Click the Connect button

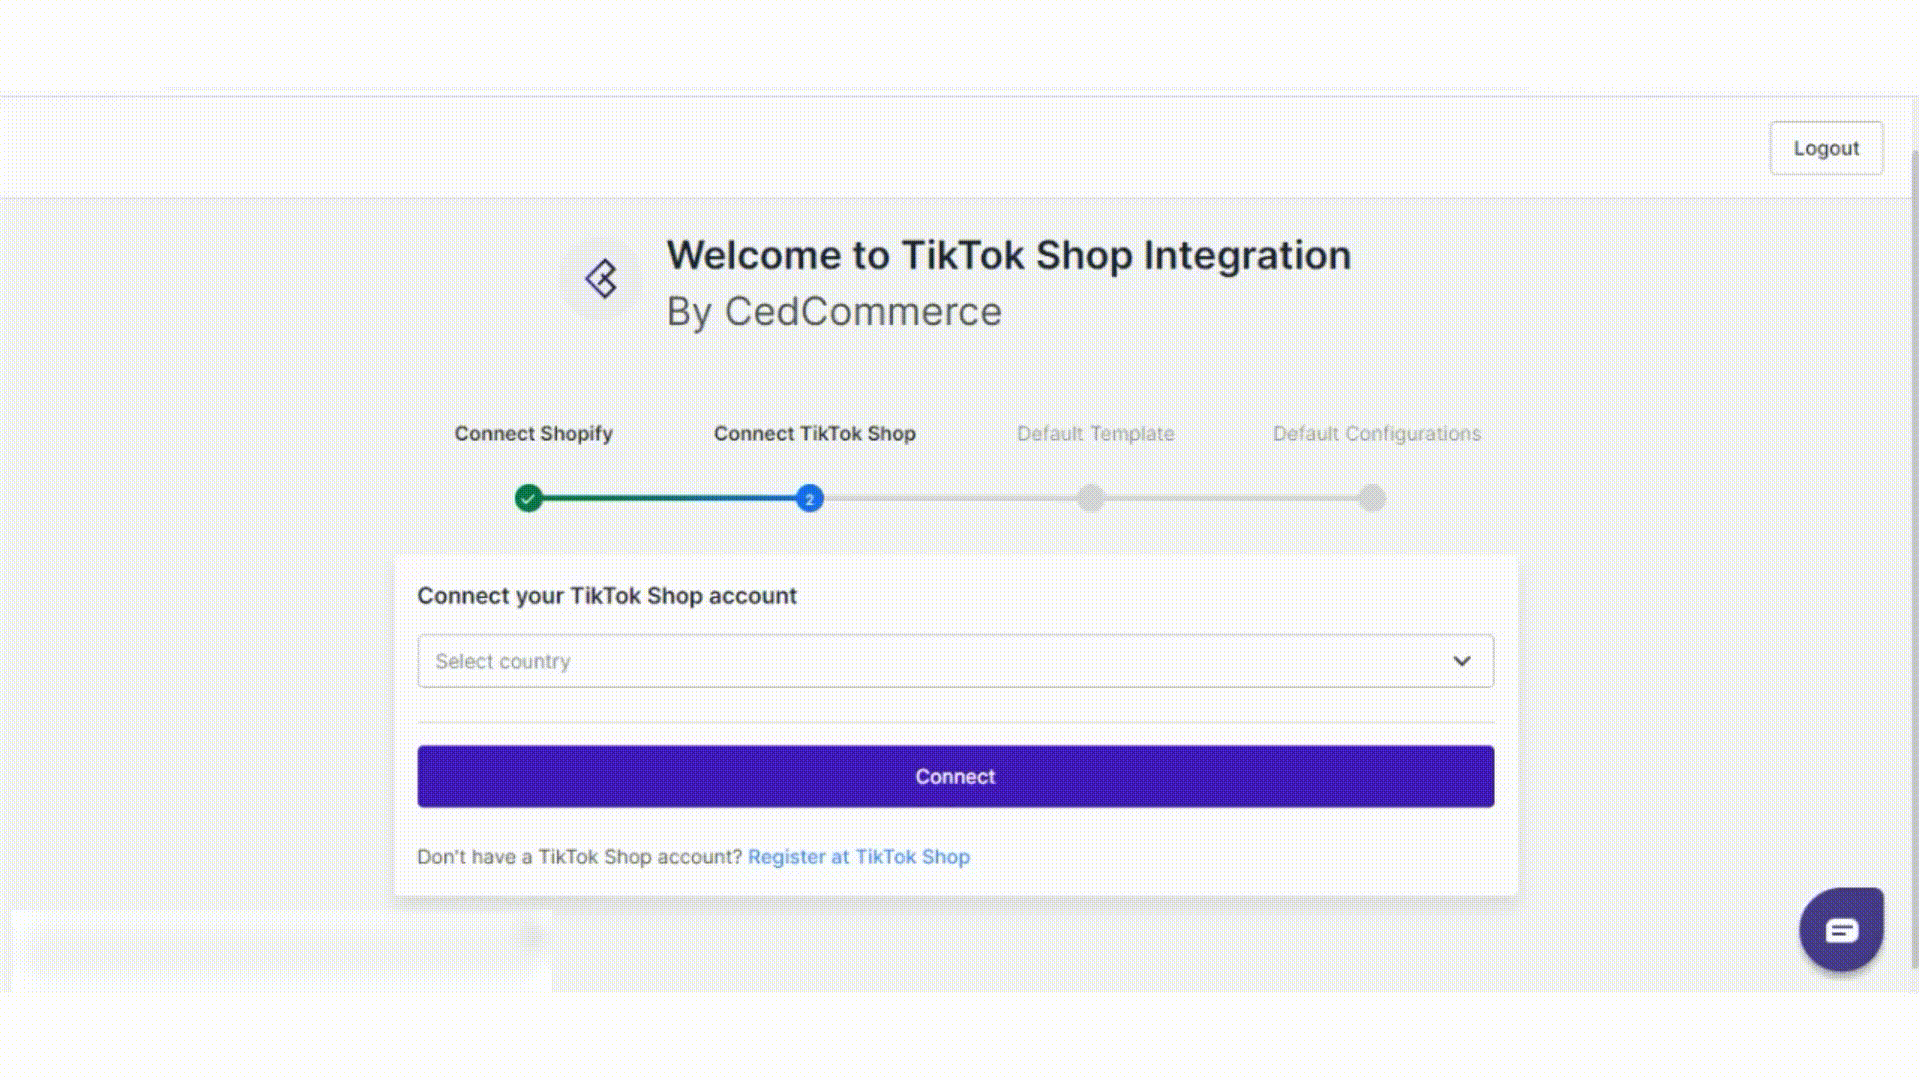coord(955,776)
